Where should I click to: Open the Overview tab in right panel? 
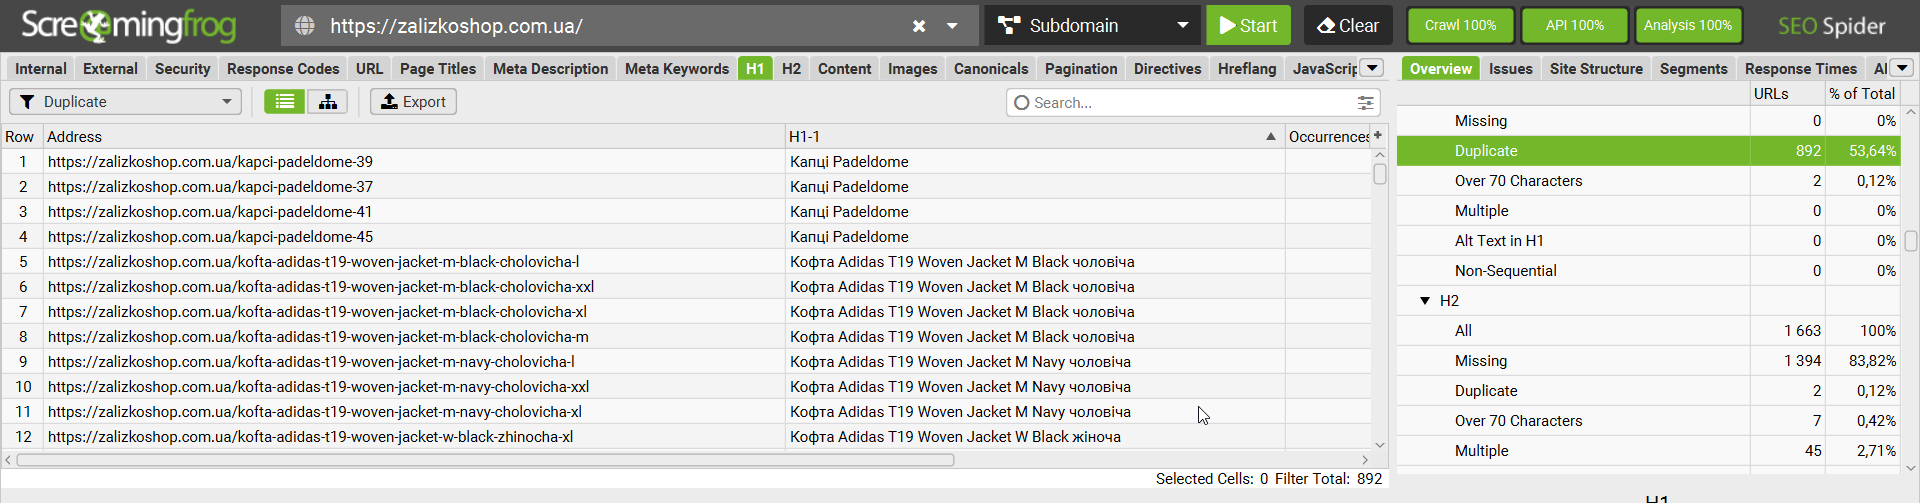[1441, 68]
